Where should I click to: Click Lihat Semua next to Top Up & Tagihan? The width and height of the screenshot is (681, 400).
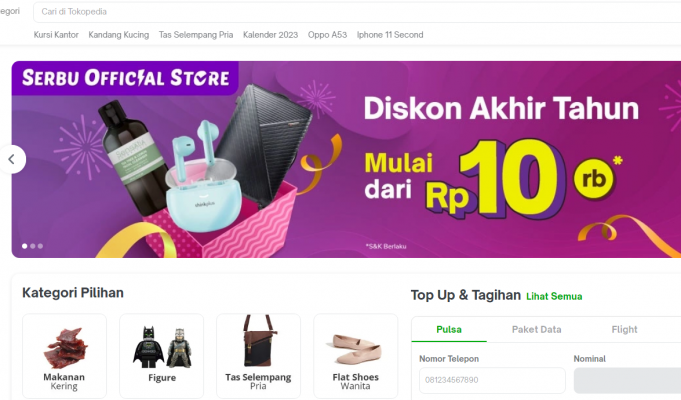pos(554,297)
